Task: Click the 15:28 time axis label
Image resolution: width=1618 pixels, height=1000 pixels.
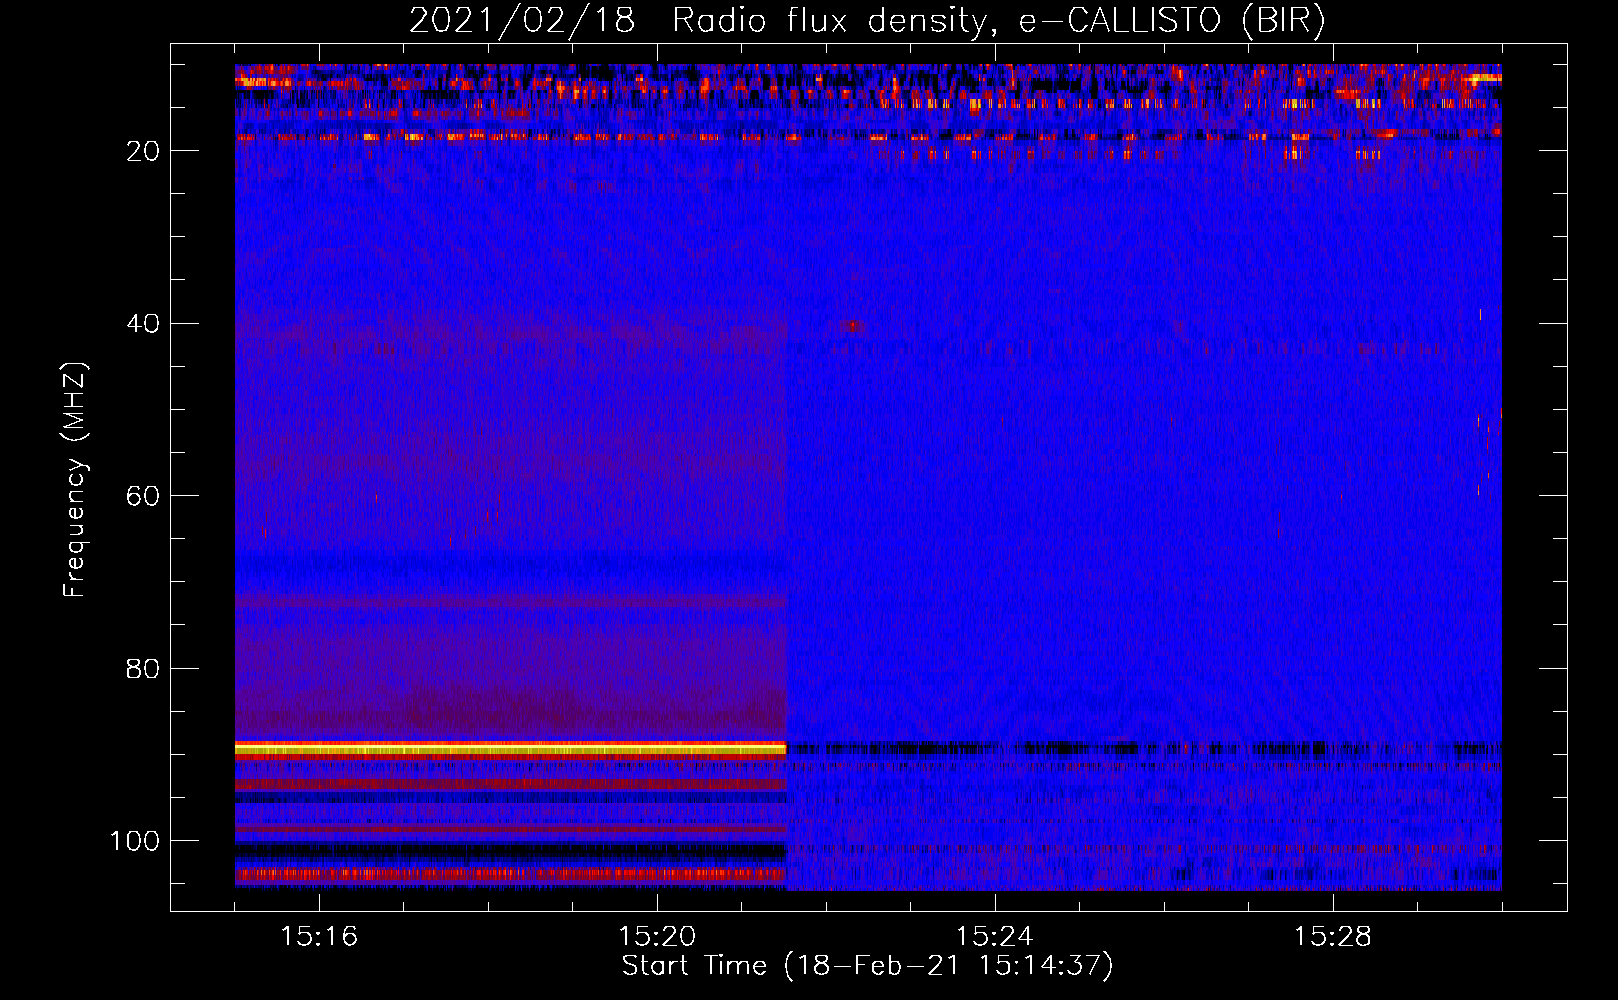Action: pyautogui.click(x=1332, y=937)
